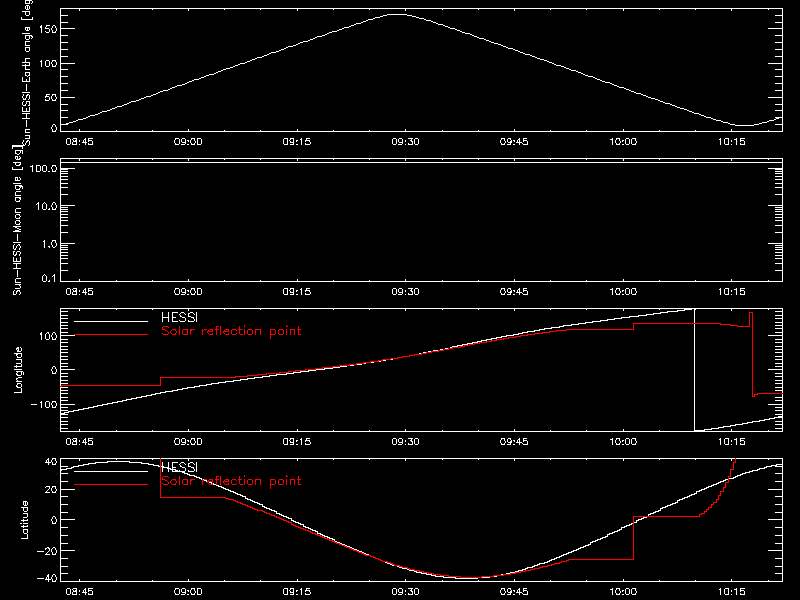This screenshot has height=600, width=800.
Task: Select the 09:15 label under the Latitude plot
Action: click(296, 592)
